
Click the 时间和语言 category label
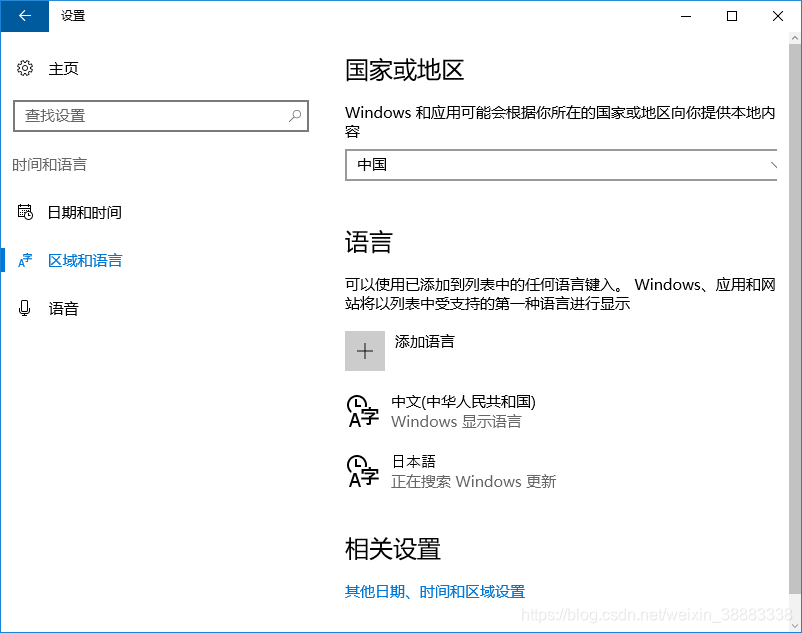pyautogui.click(x=50, y=165)
